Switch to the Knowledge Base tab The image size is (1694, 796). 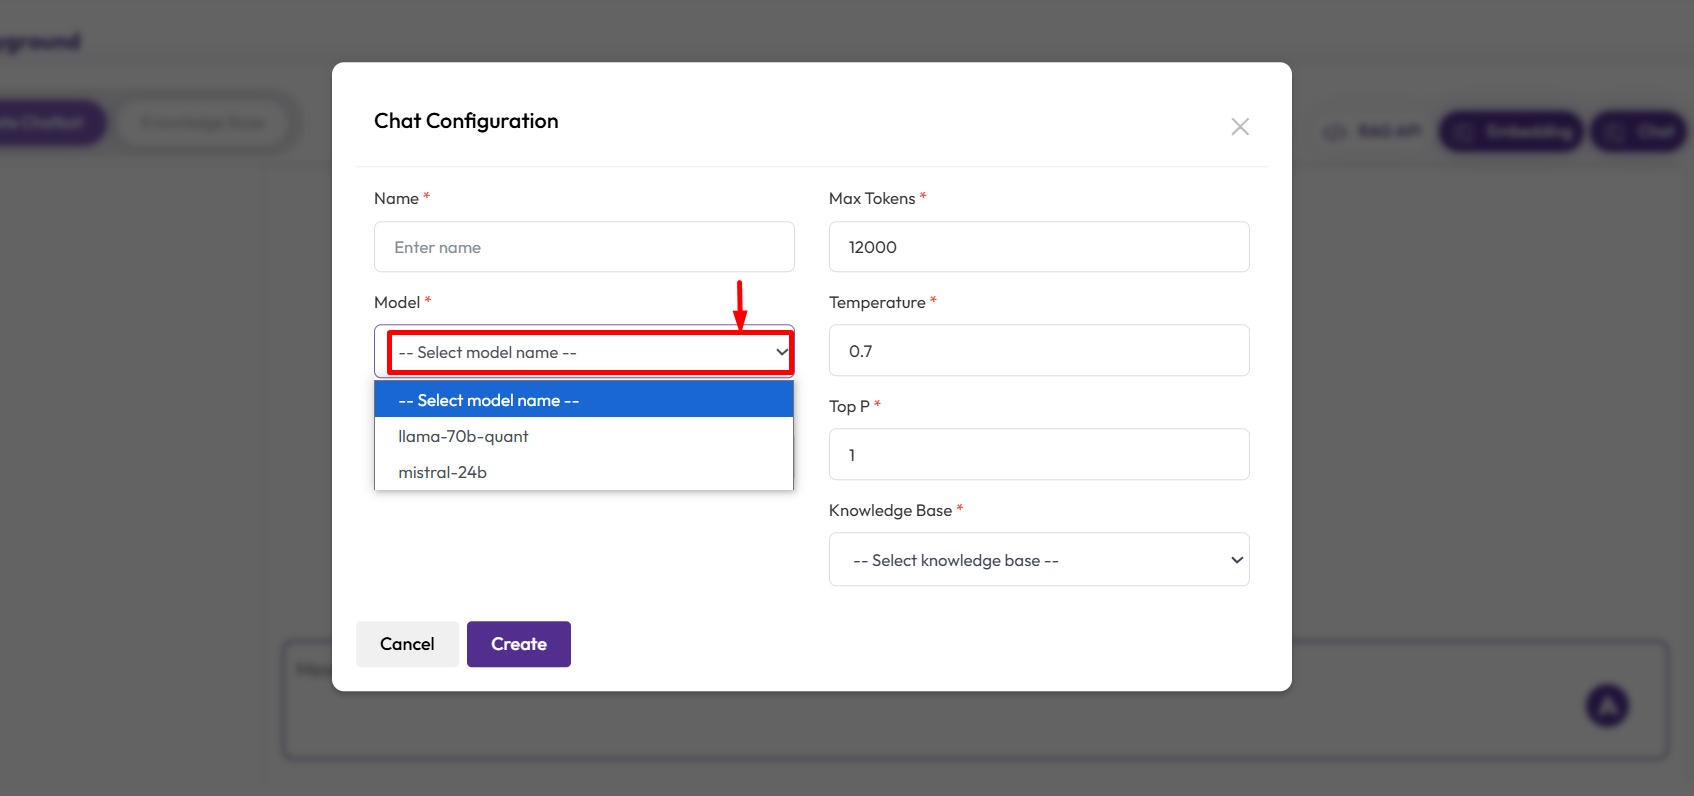point(203,123)
